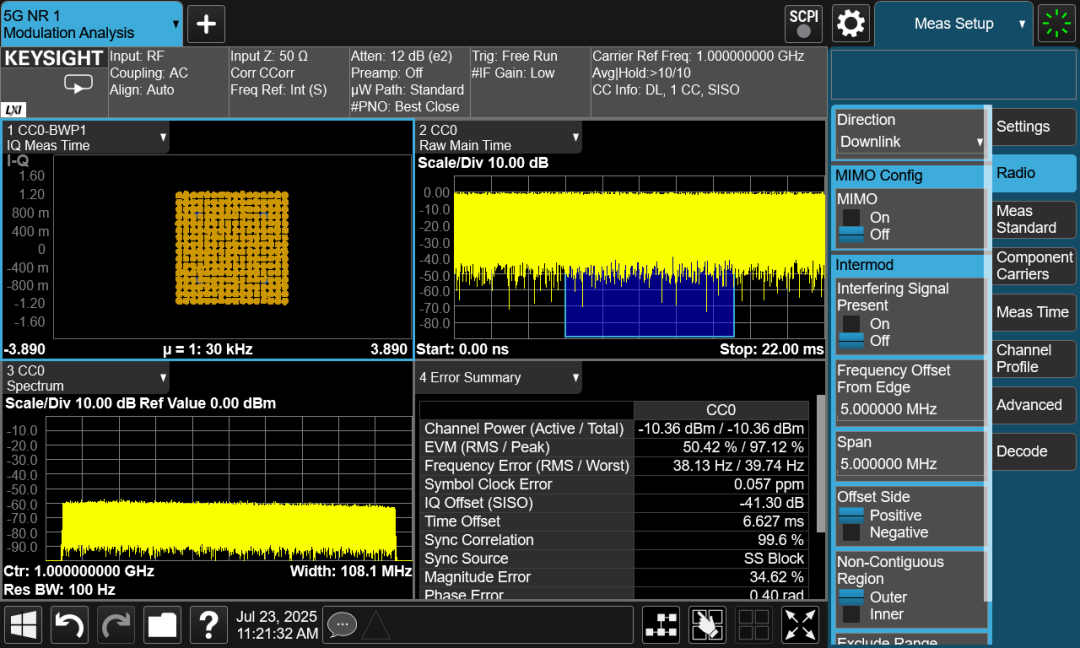Viewport: 1080px width, 648px height.
Task: Open Windows start menu icon
Action: [x=24, y=625]
